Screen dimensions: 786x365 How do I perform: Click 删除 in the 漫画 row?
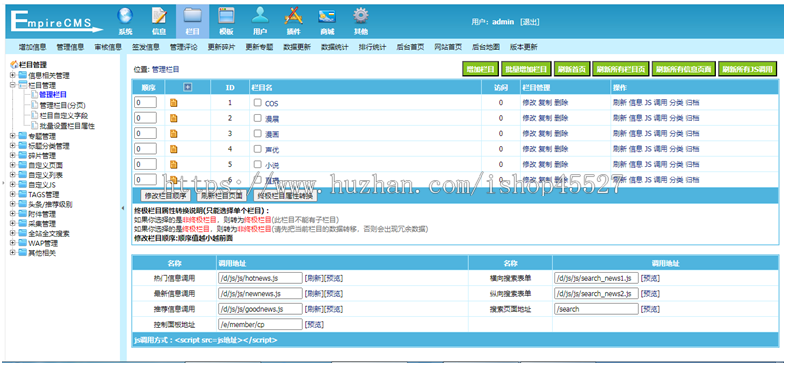coord(561,133)
